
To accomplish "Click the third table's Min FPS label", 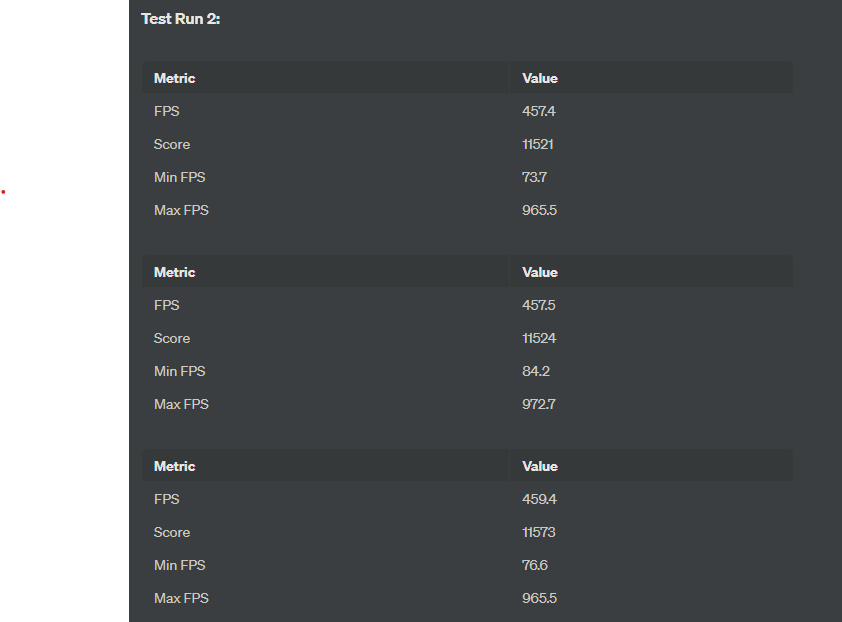I will click(x=179, y=565).
